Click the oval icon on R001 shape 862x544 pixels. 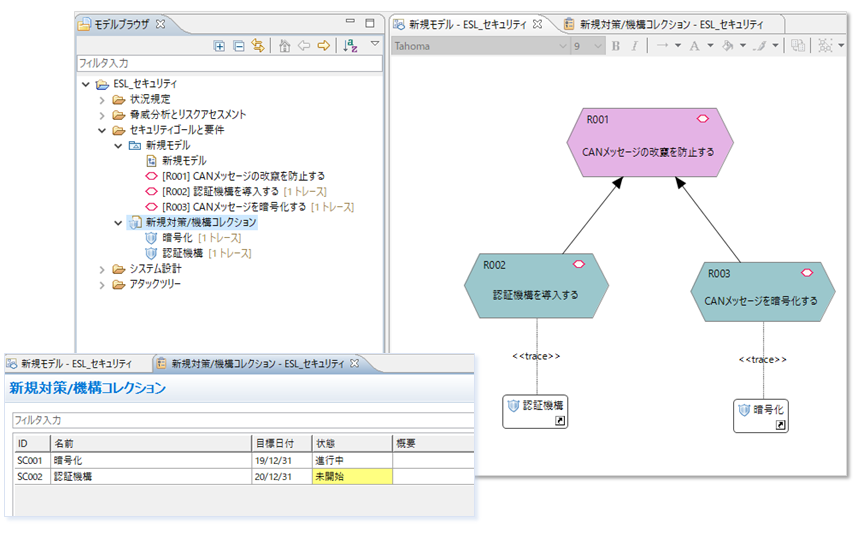(703, 119)
